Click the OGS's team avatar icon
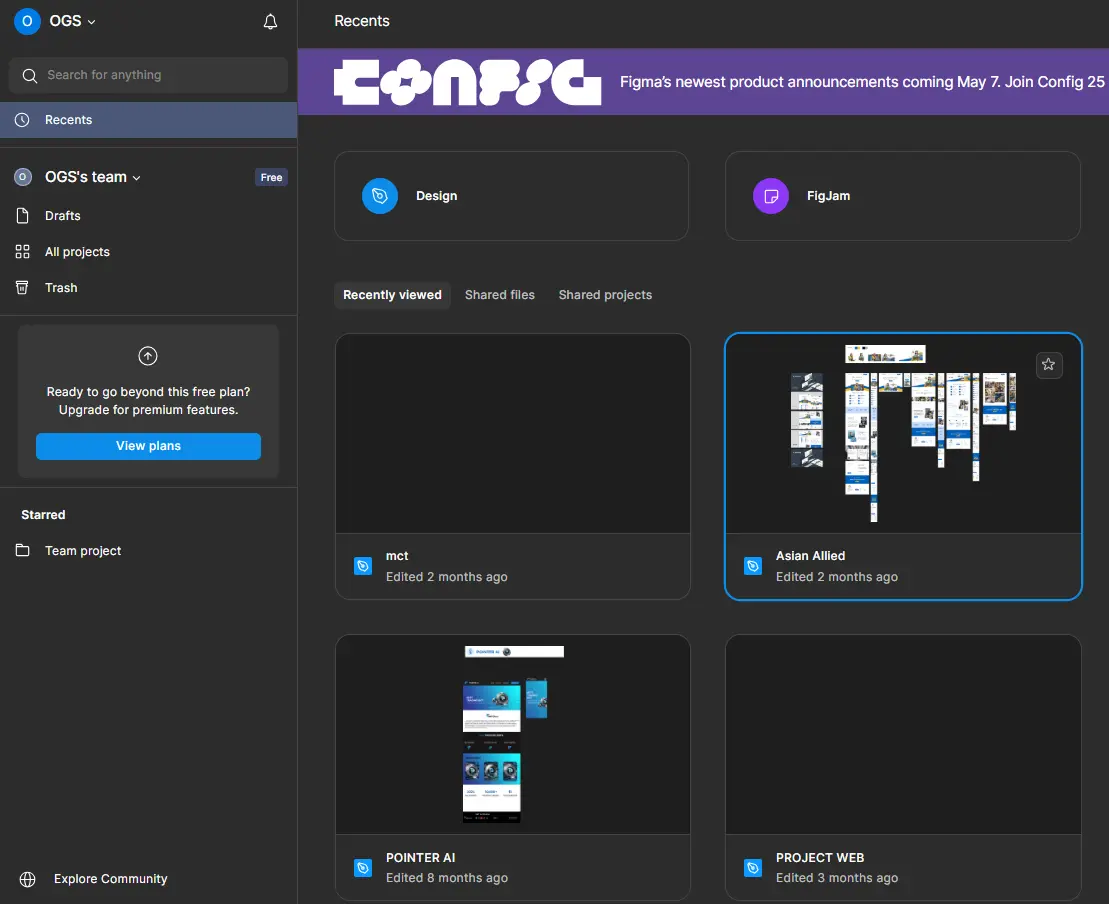 [23, 177]
